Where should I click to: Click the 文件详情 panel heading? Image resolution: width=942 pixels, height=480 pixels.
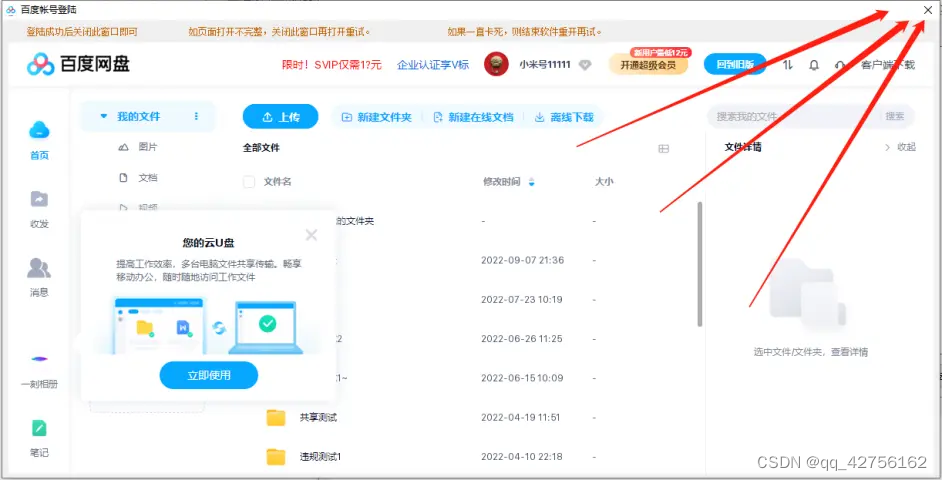point(743,147)
